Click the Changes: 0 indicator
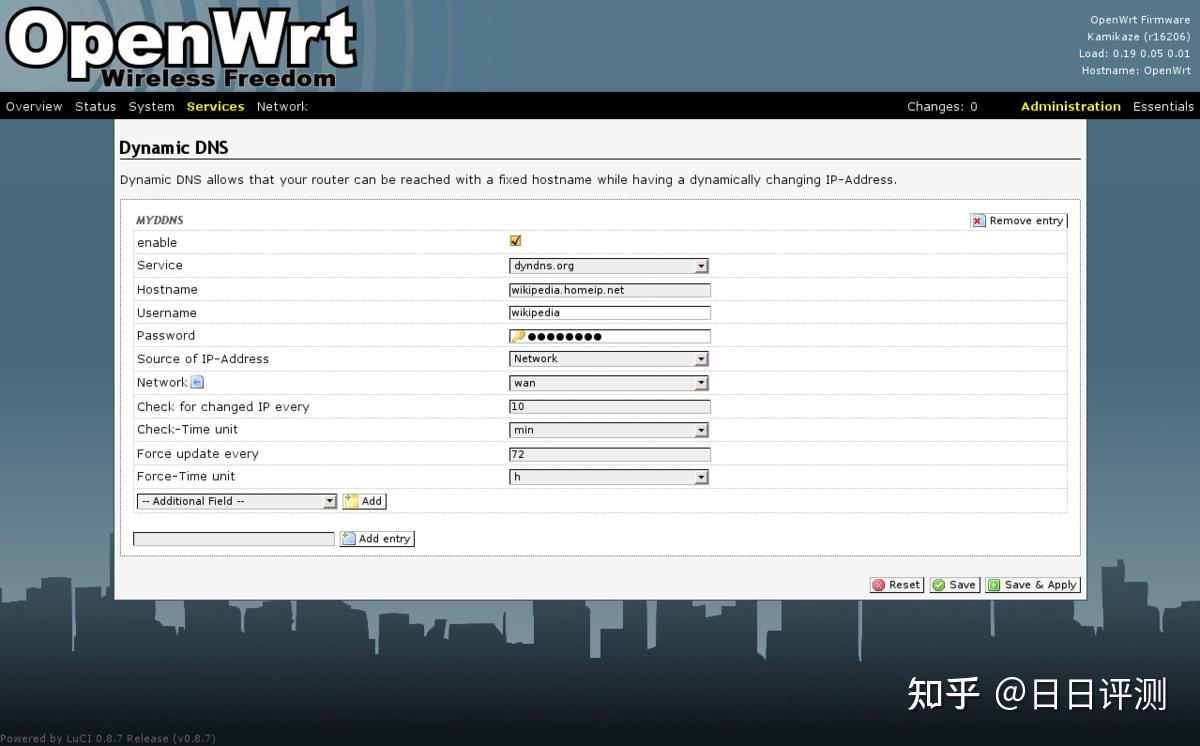 941,106
